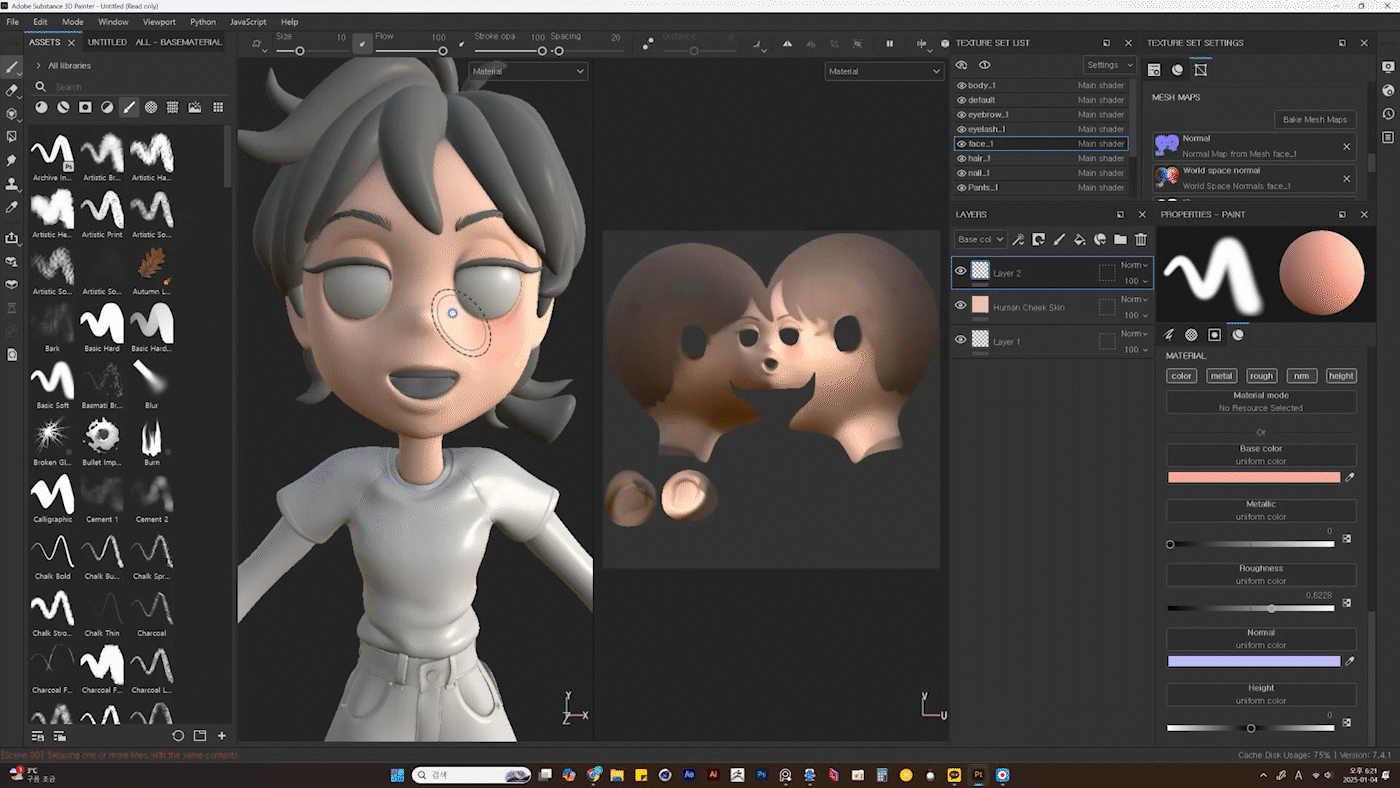Toggle the color material channel
1400x788 pixels.
1181,376
